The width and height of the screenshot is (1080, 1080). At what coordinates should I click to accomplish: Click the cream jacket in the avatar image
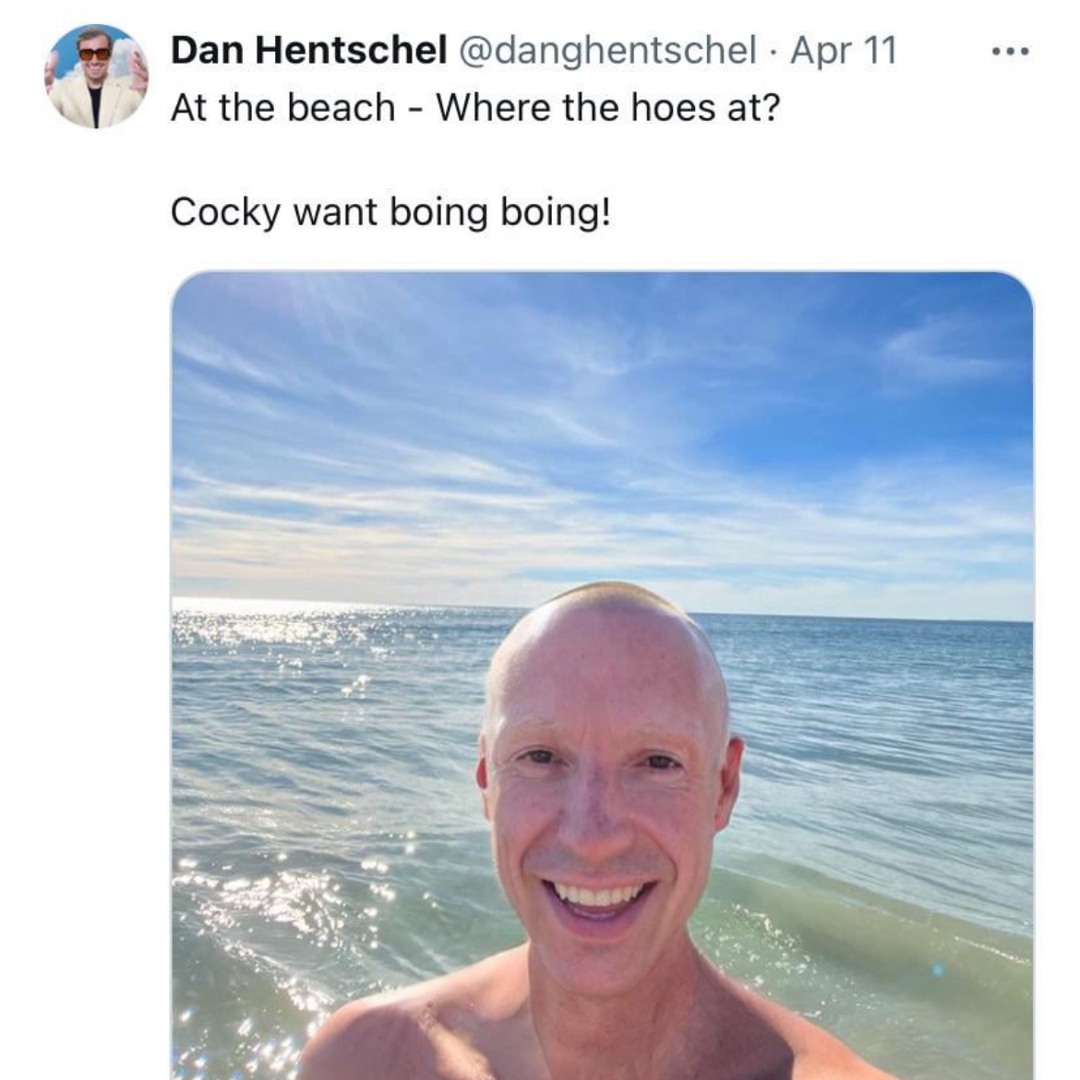pos(96,102)
